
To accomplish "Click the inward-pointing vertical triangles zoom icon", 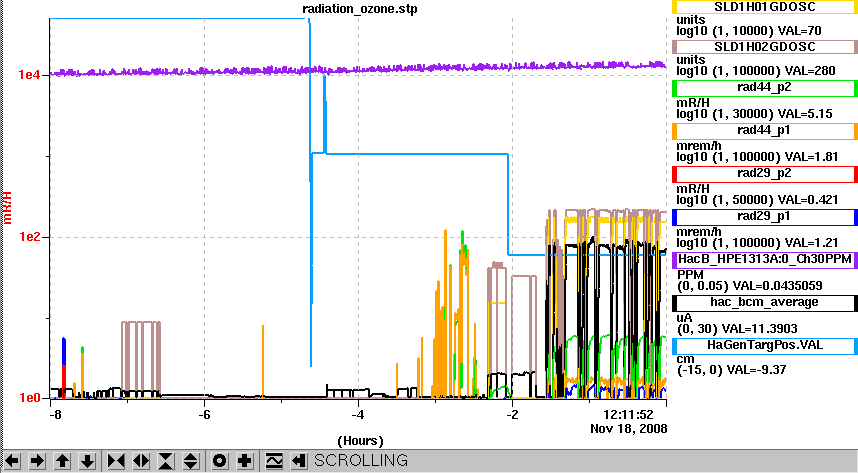I will [166, 461].
